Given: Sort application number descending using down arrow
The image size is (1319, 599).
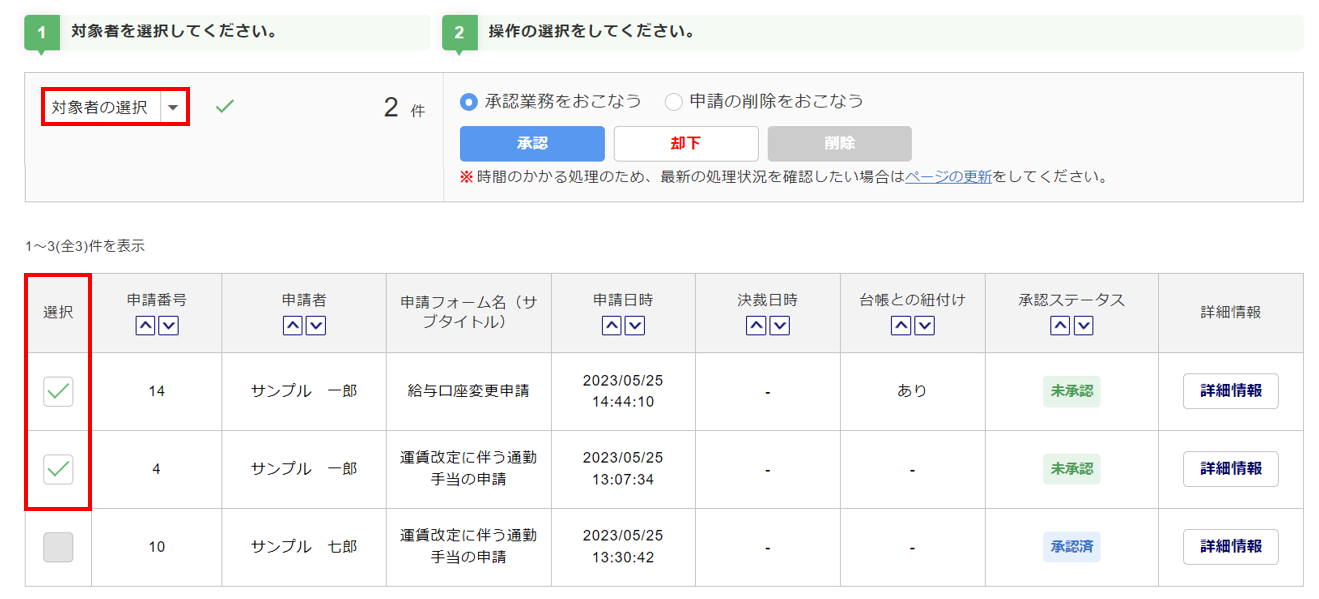Looking at the screenshot, I should [x=168, y=326].
